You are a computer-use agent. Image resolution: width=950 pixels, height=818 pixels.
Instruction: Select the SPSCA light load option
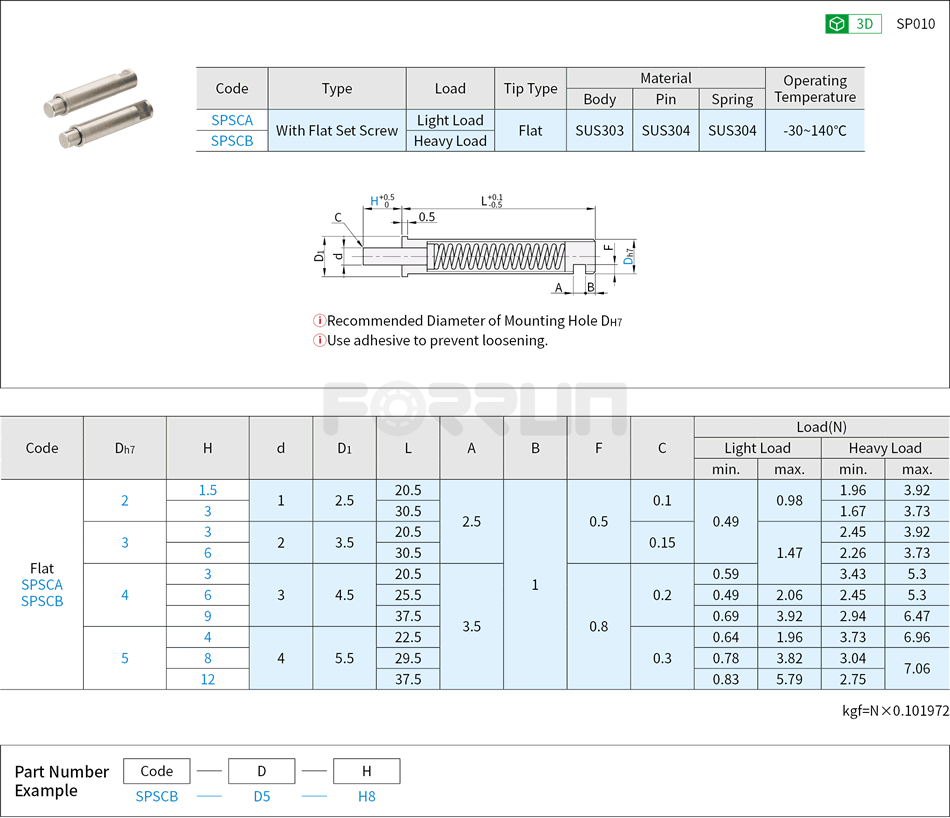(x=231, y=120)
